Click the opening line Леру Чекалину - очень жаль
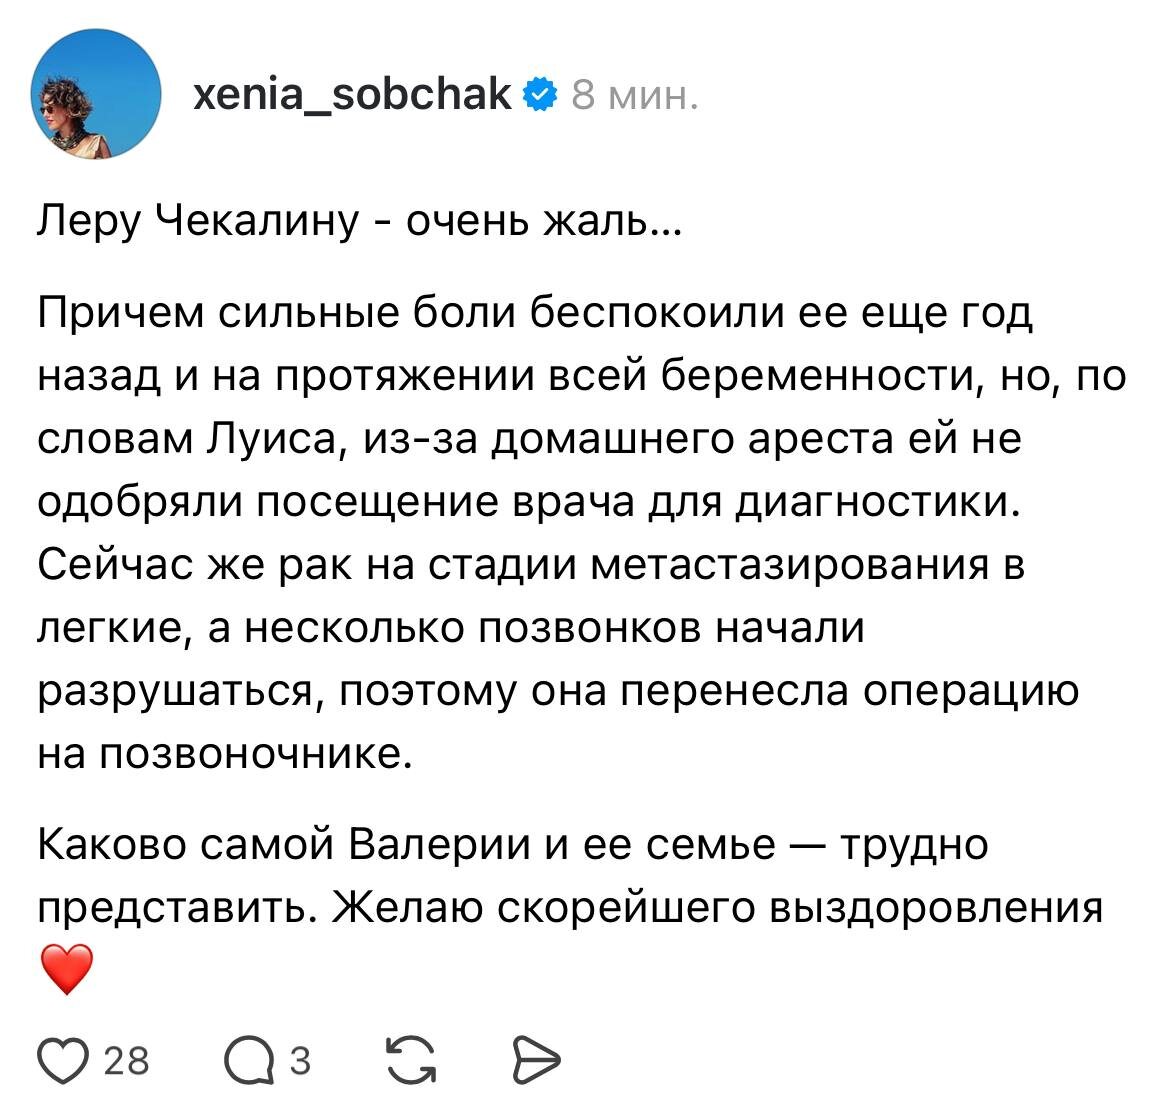This screenshot has height=1120, width=1170. coord(358,220)
